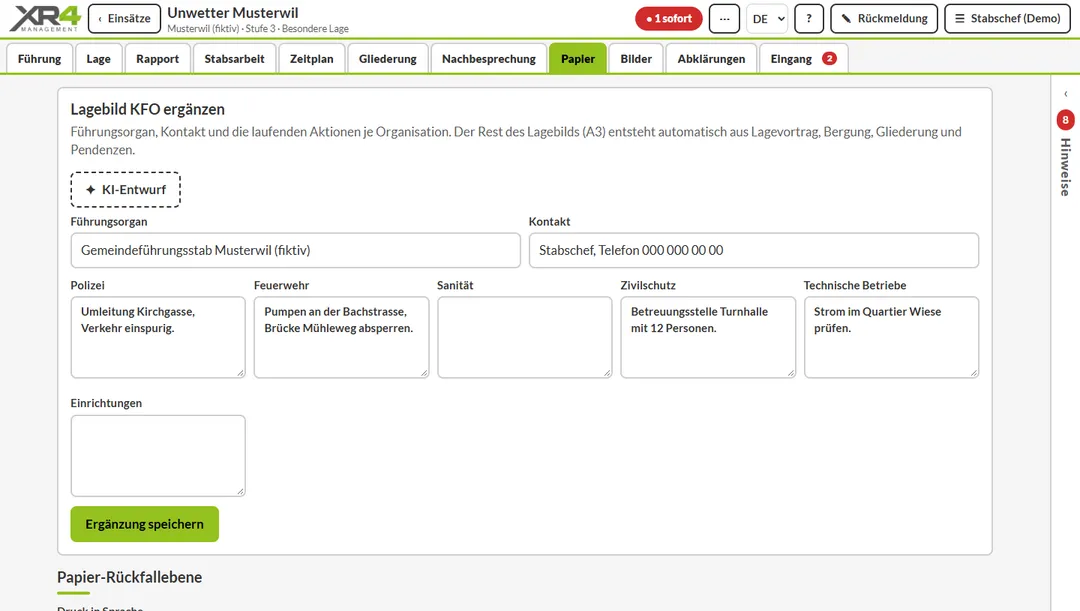The width and height of the screenshot is (1080, 611).
Task: Open the Rapport tab
Action: (x=158, y=59)
